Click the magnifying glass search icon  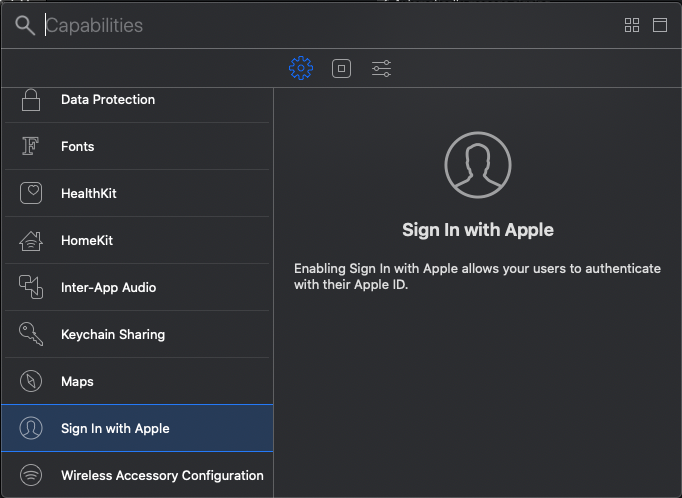[x=25, y=26]
